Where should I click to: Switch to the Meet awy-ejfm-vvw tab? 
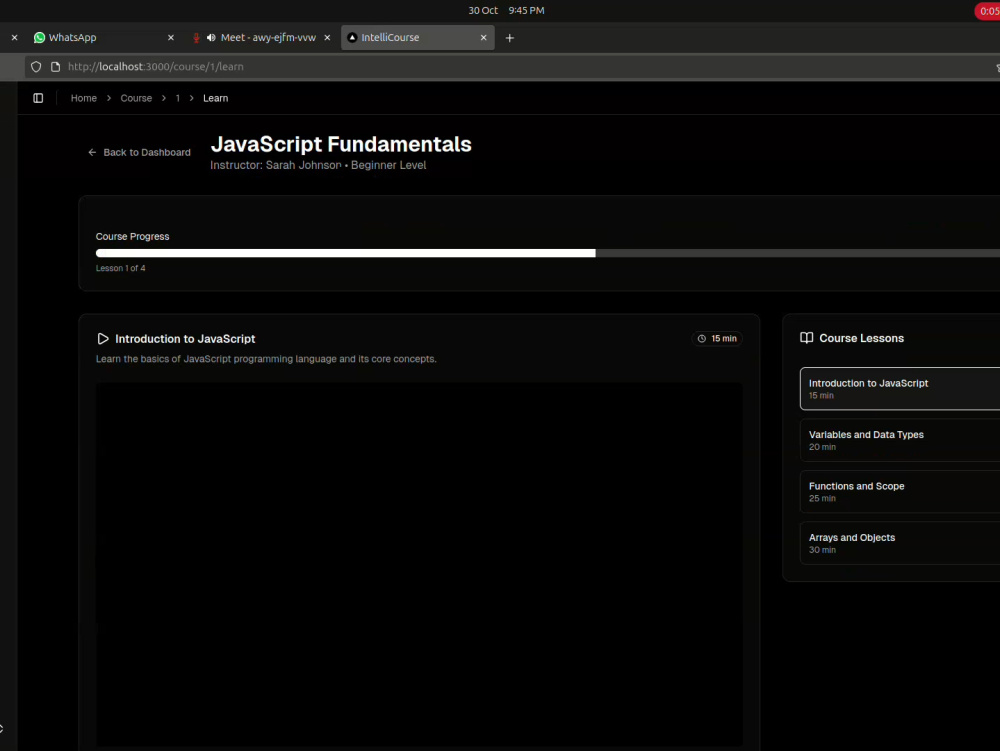(261, 38)
